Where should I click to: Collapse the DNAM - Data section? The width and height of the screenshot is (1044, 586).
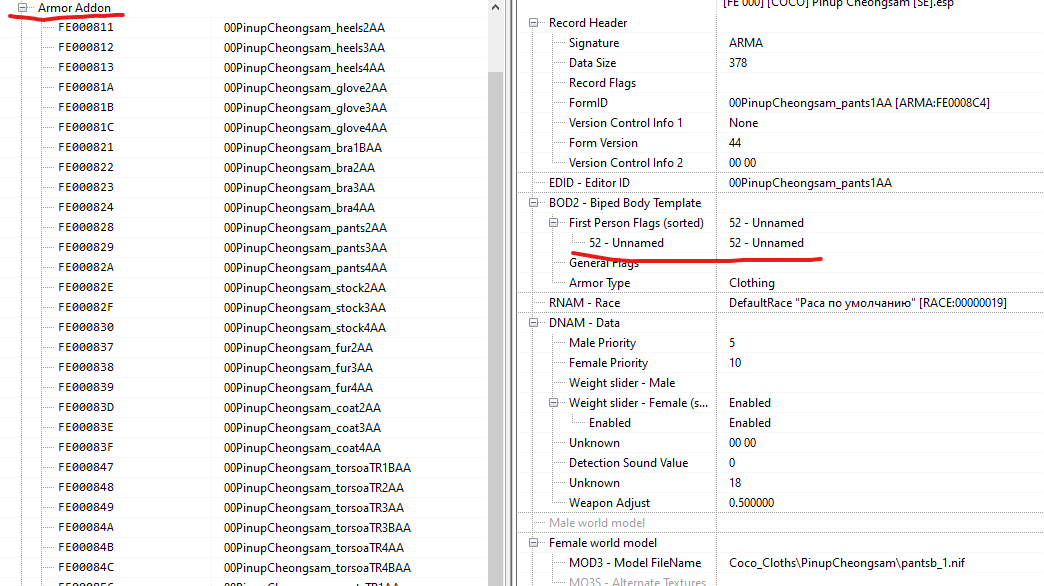[533, 322]
